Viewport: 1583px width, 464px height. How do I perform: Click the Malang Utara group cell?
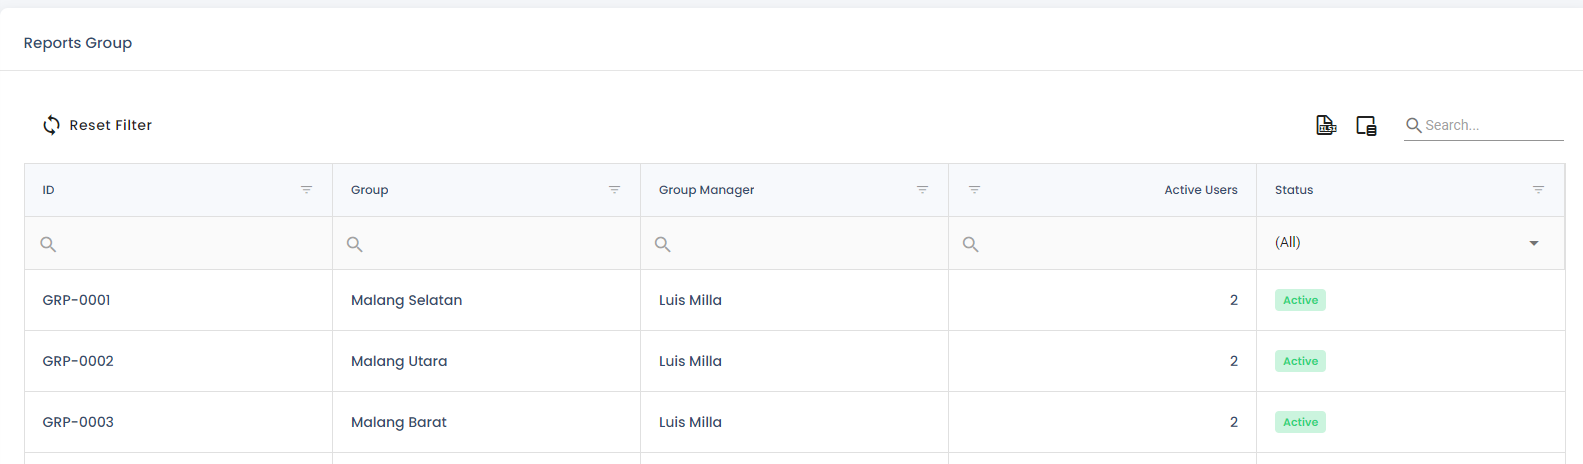[x=399, y=361]
